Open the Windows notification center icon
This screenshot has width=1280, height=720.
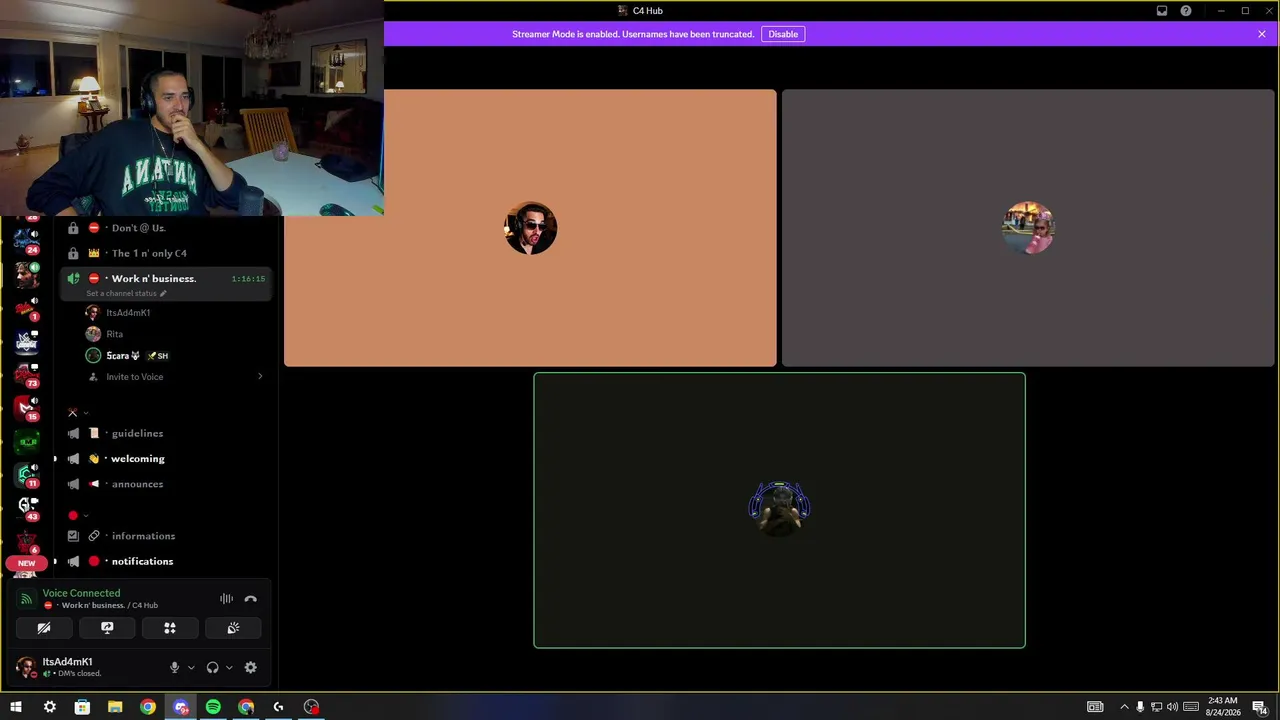1260,707
